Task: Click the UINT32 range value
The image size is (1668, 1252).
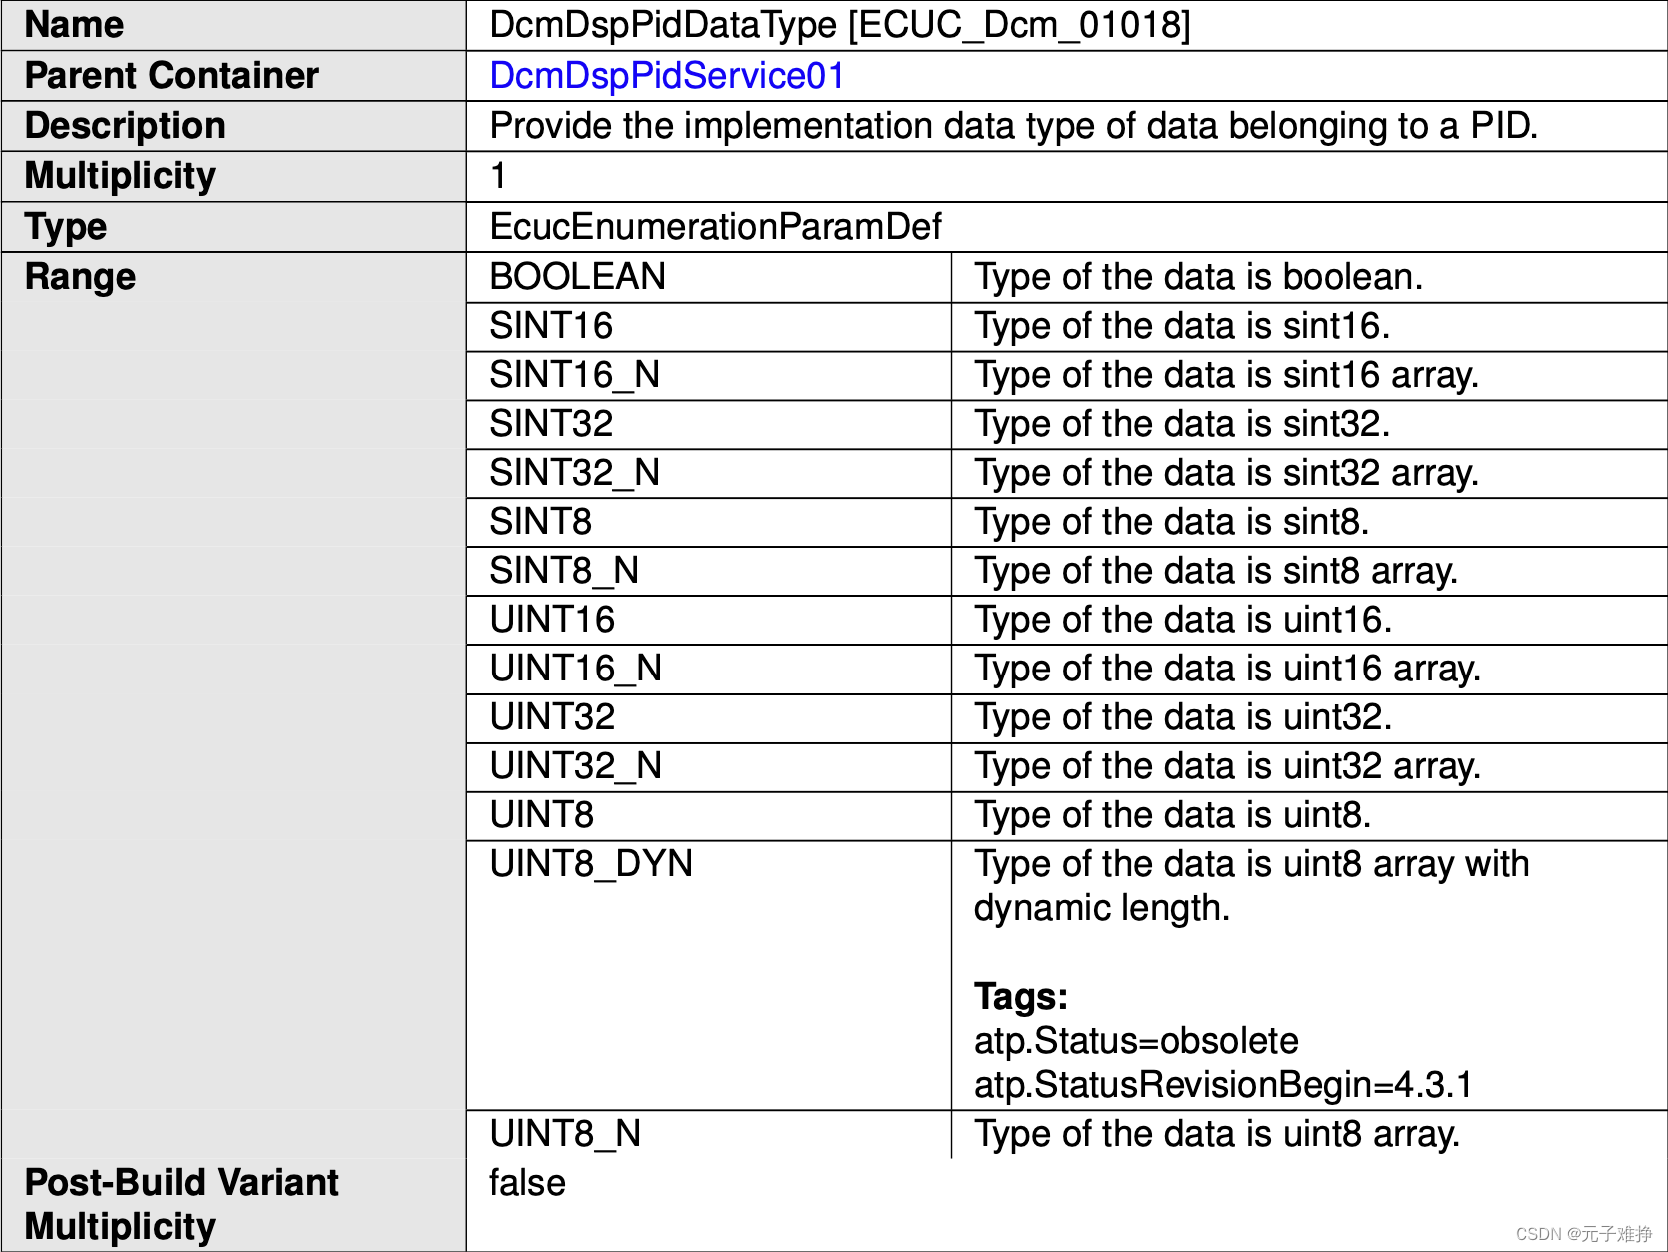Action: click(x=552, y=717)
